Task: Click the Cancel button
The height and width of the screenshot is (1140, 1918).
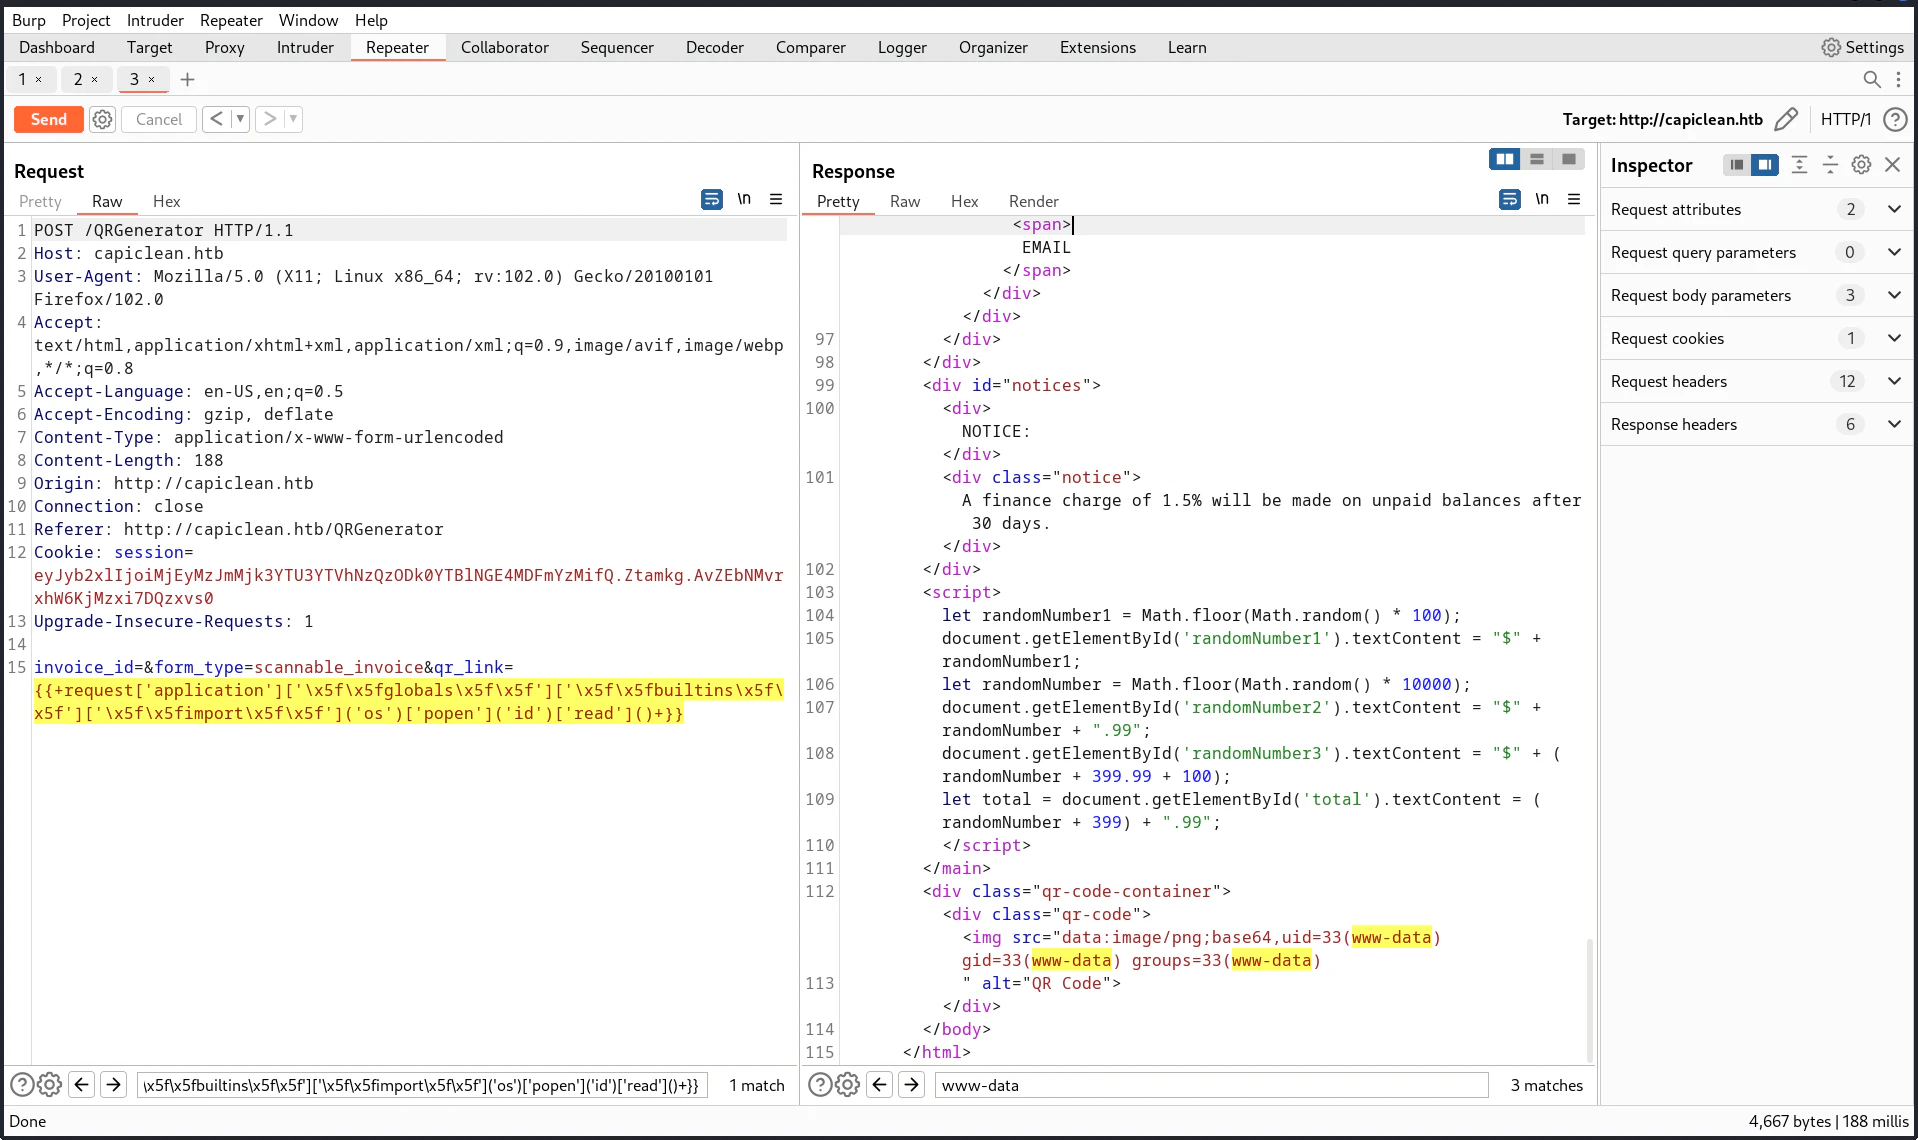Action: [159, 119]
